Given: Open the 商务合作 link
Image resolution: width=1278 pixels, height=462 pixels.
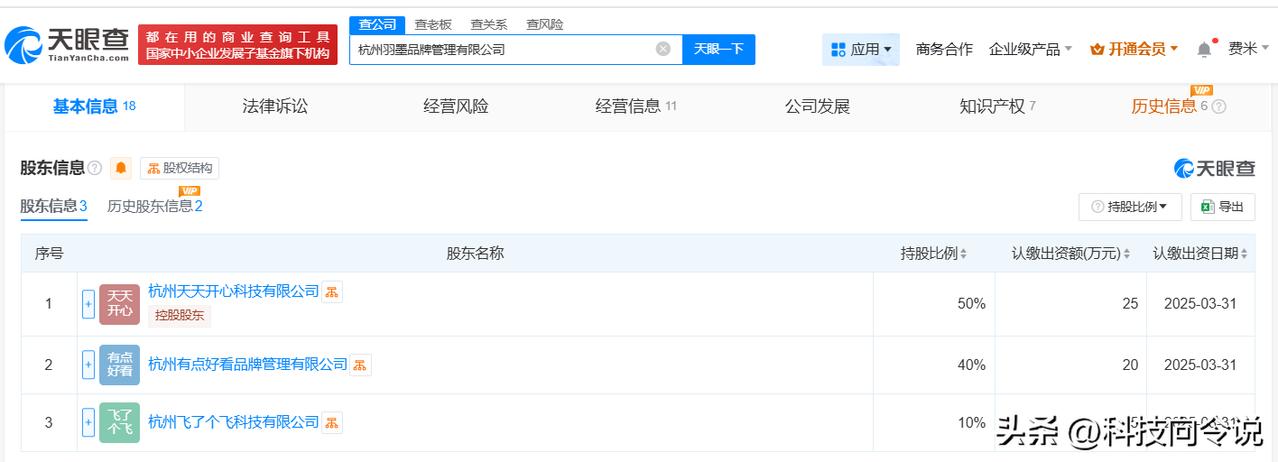Looking at the screenshot, I should [x=944, y=49].
